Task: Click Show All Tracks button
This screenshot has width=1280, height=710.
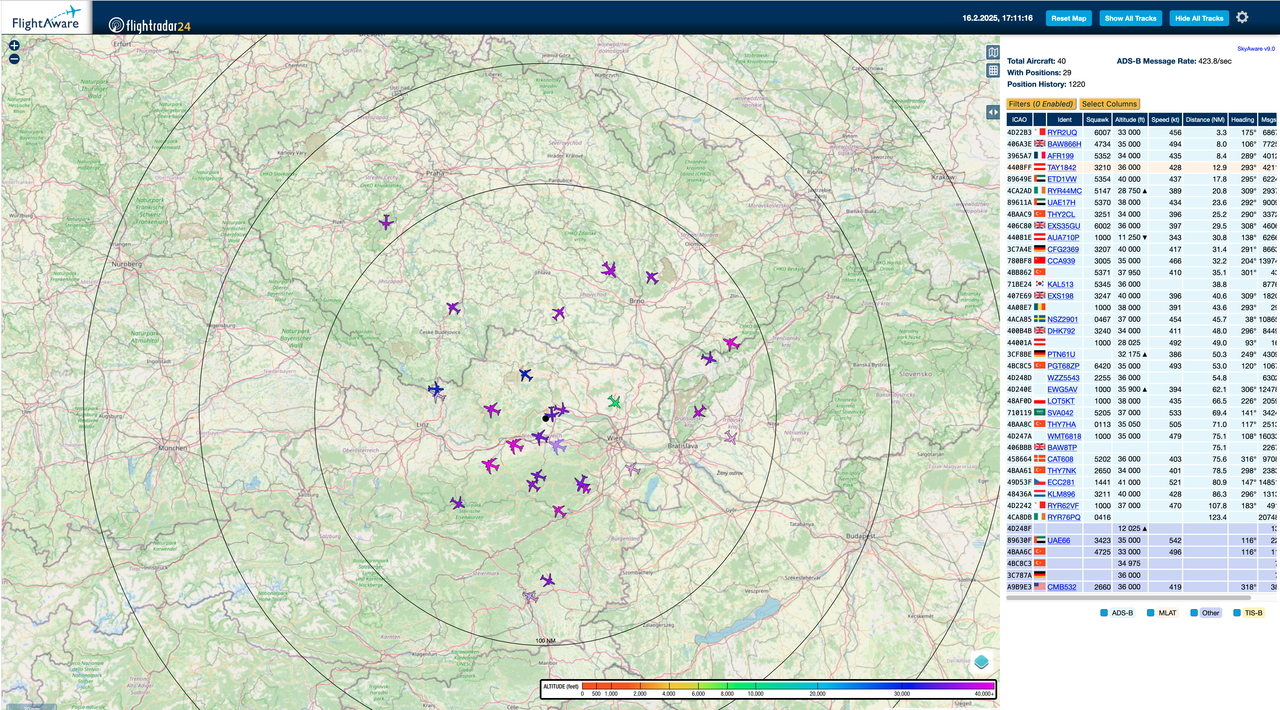Action: (1130, 18)
